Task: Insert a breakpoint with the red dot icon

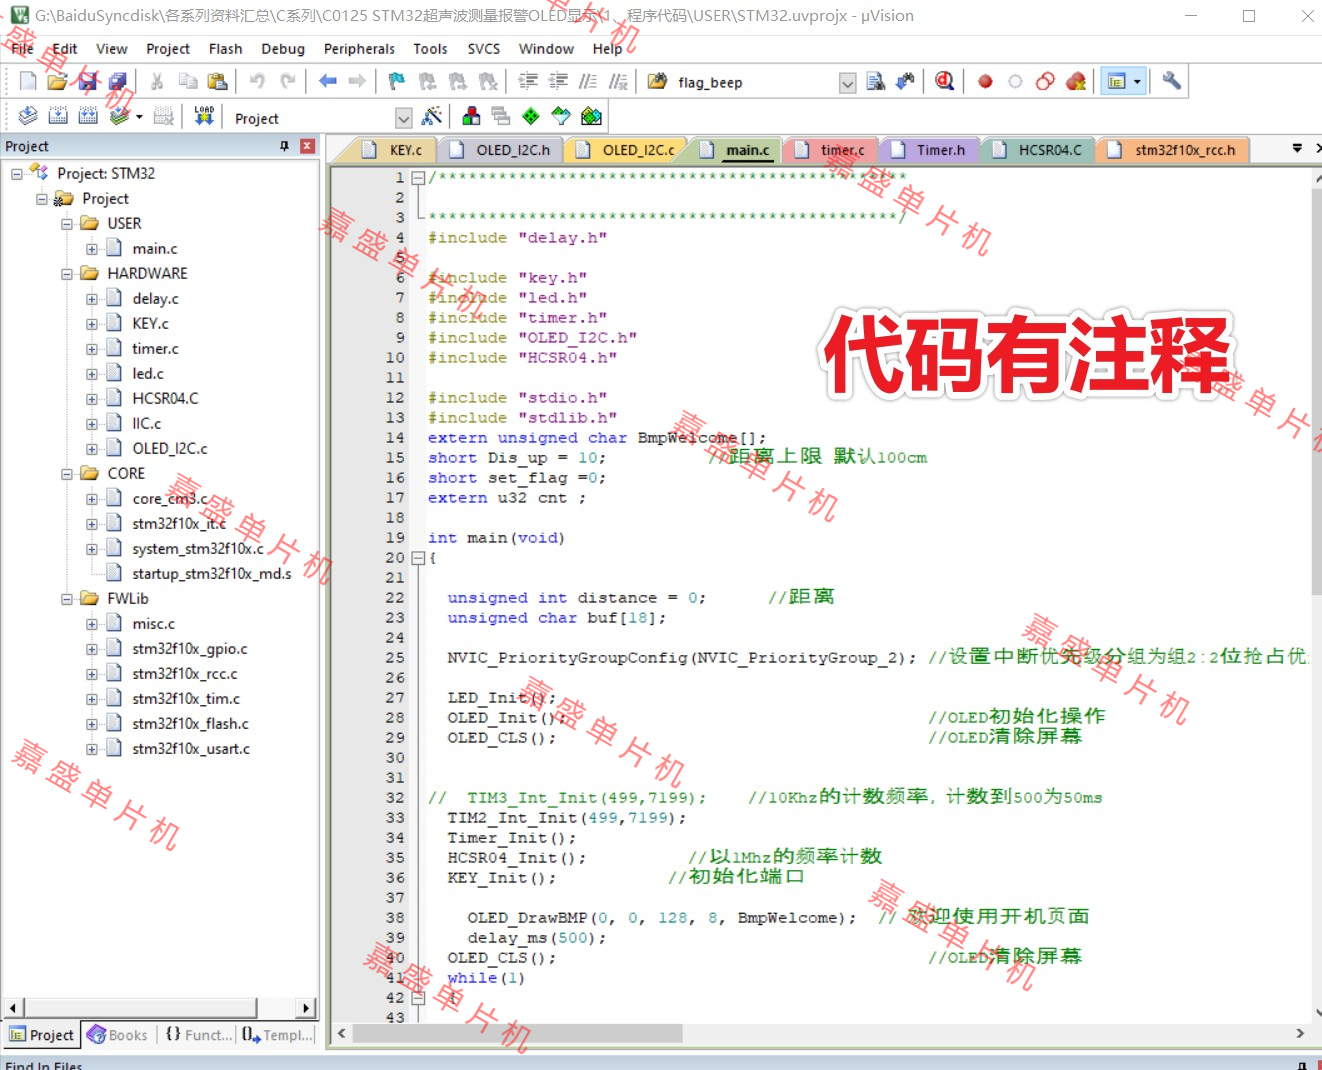Action: point(985,82)
